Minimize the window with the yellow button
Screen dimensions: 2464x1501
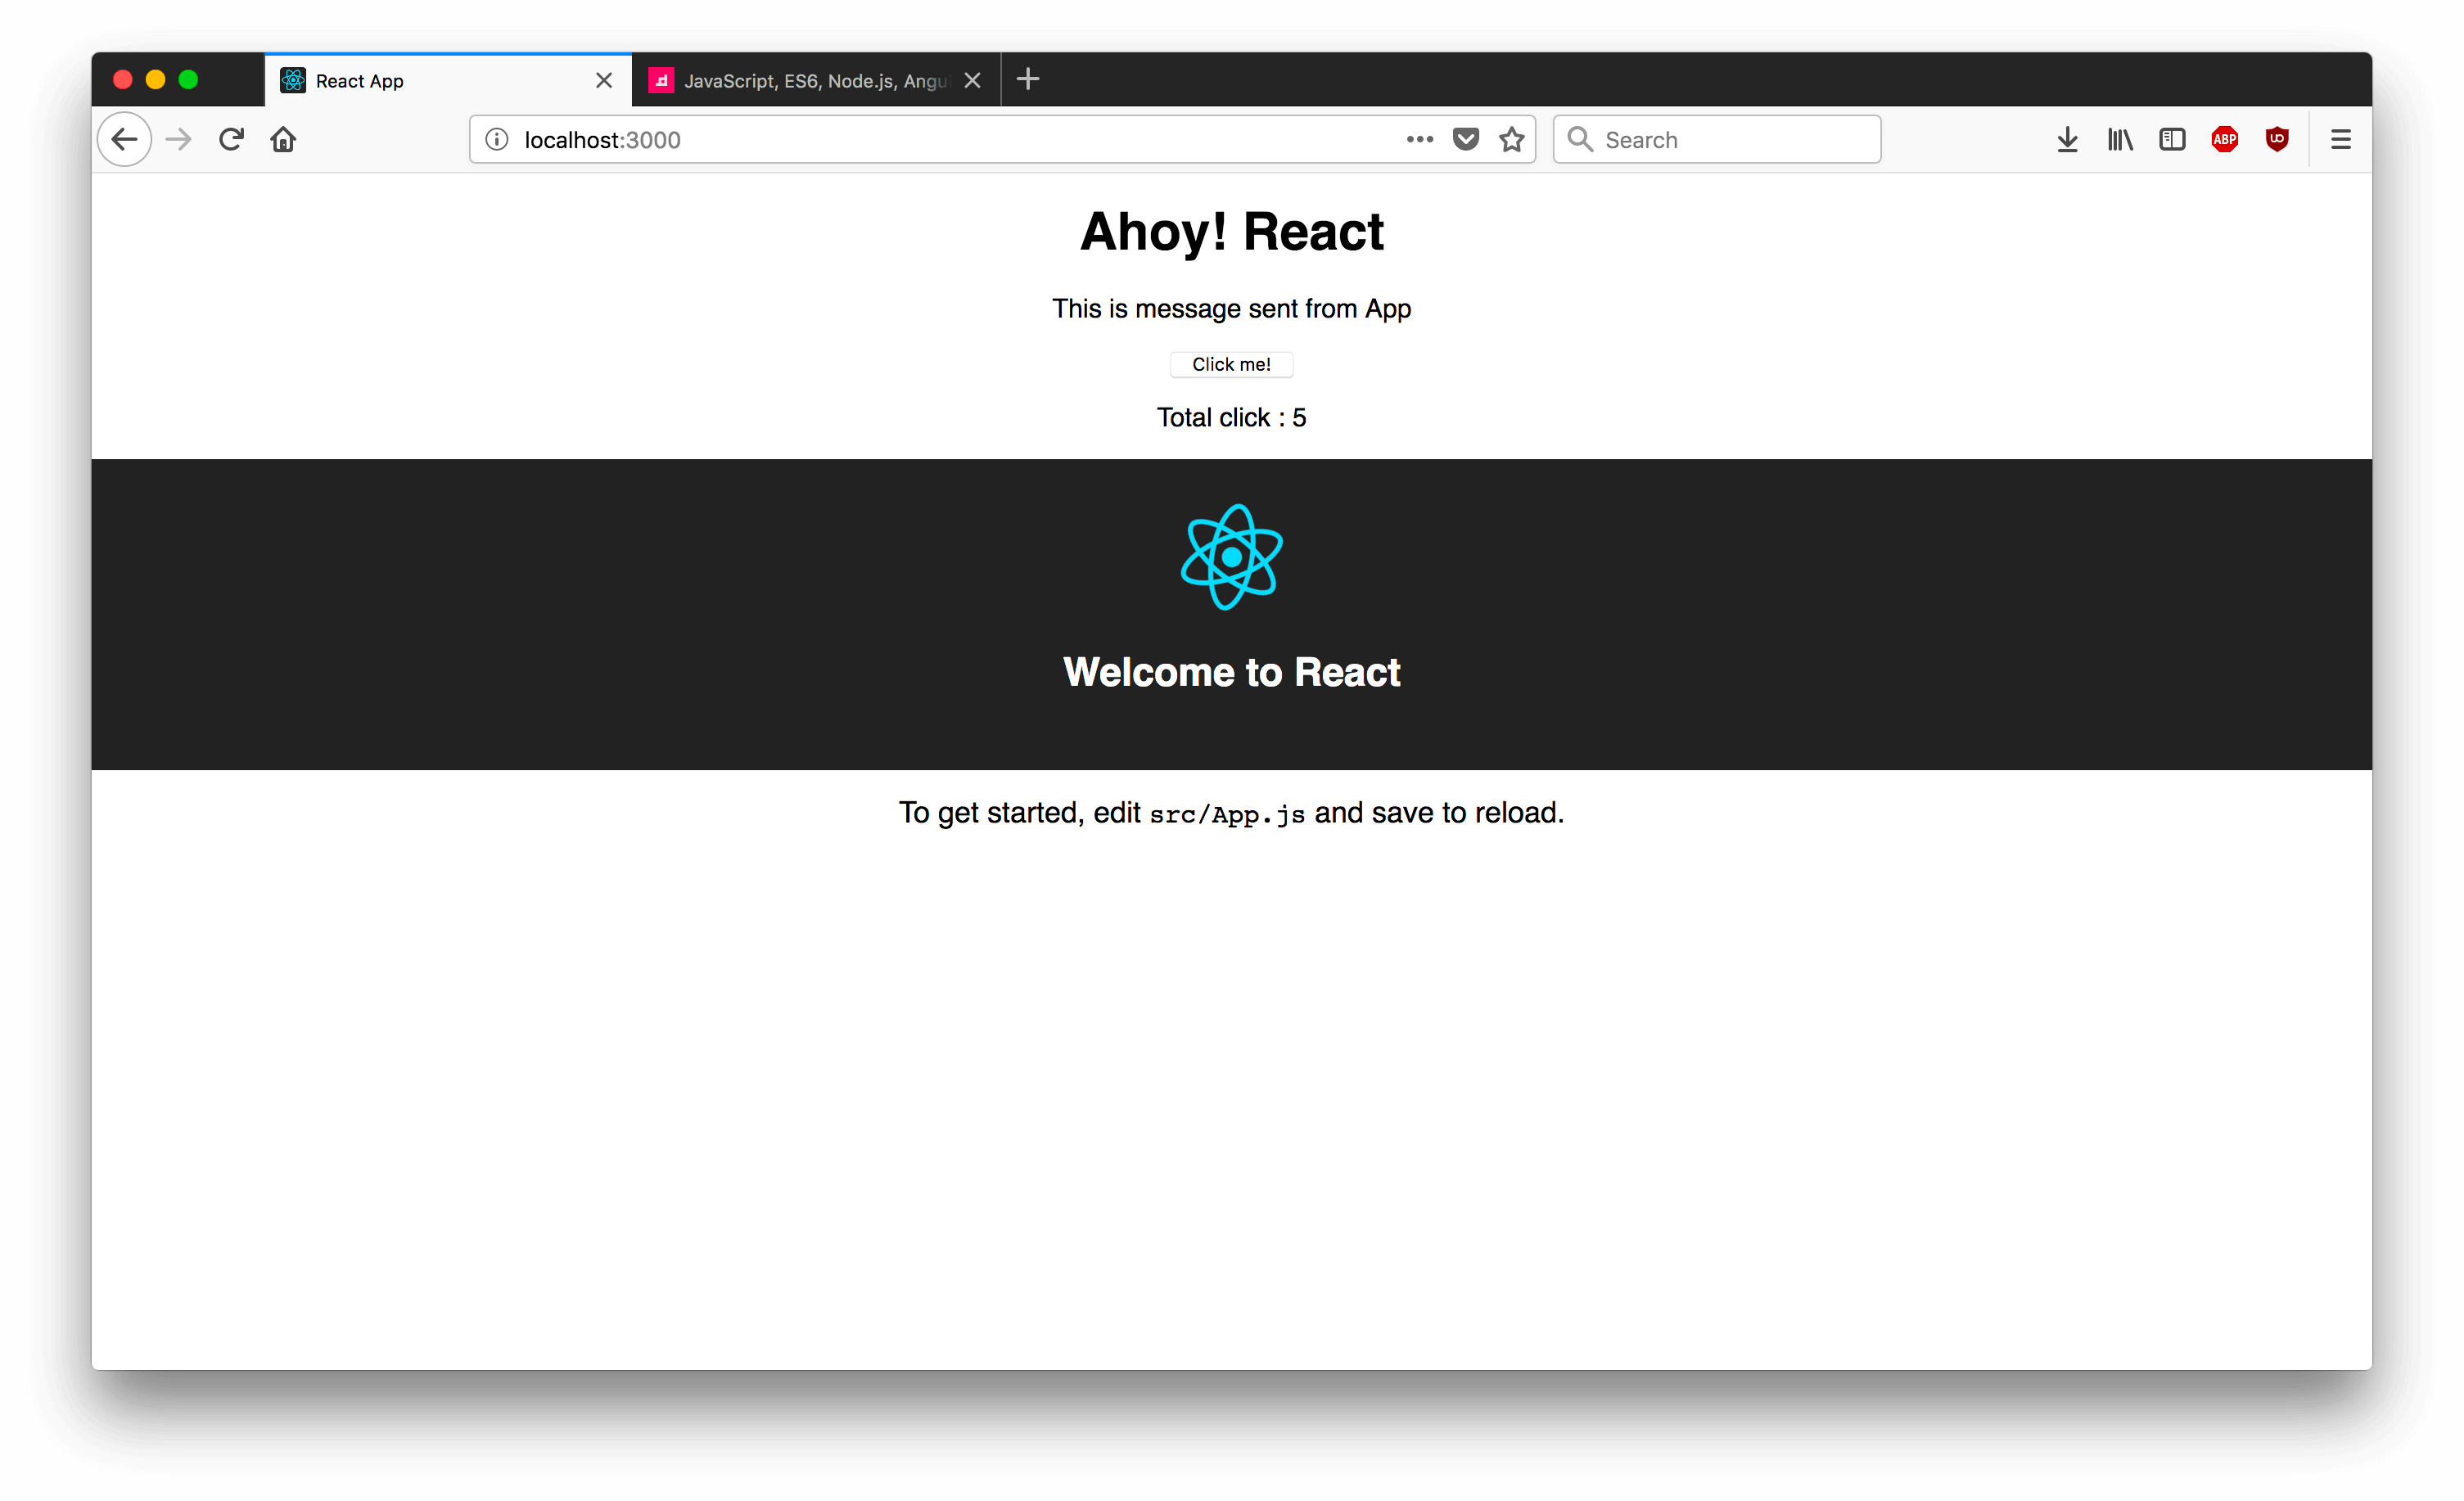click(155, 79)
